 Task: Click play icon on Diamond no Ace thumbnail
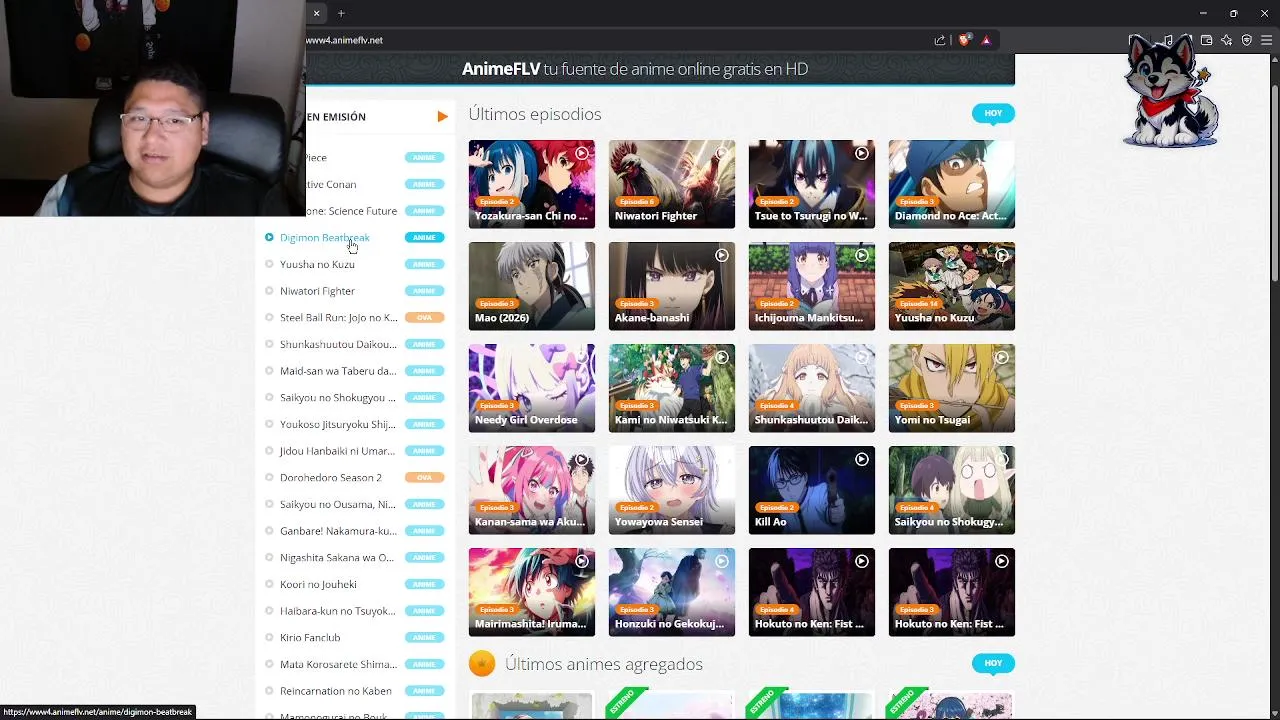click(x=1001, y=153)
